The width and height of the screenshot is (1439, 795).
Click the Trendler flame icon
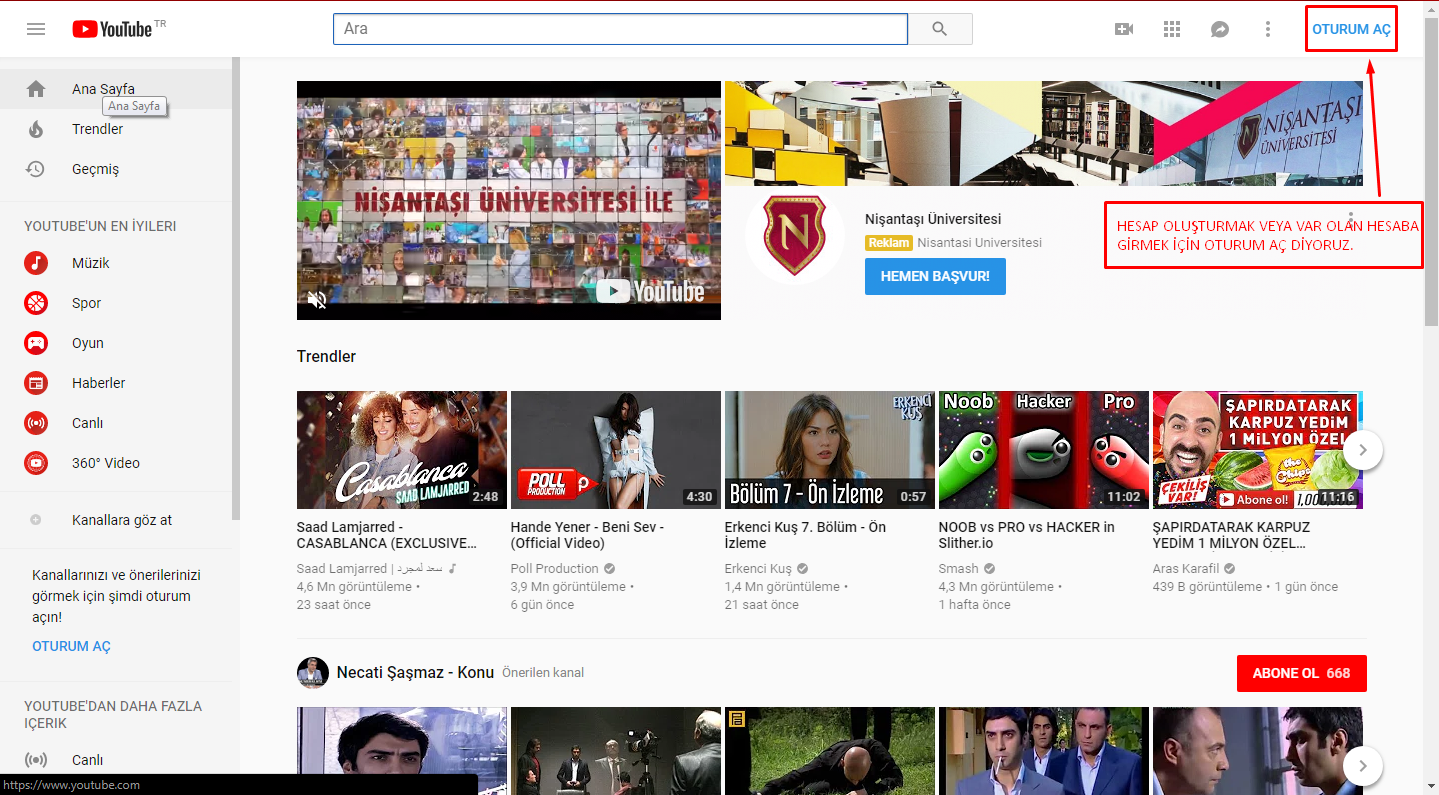[36, 129]
